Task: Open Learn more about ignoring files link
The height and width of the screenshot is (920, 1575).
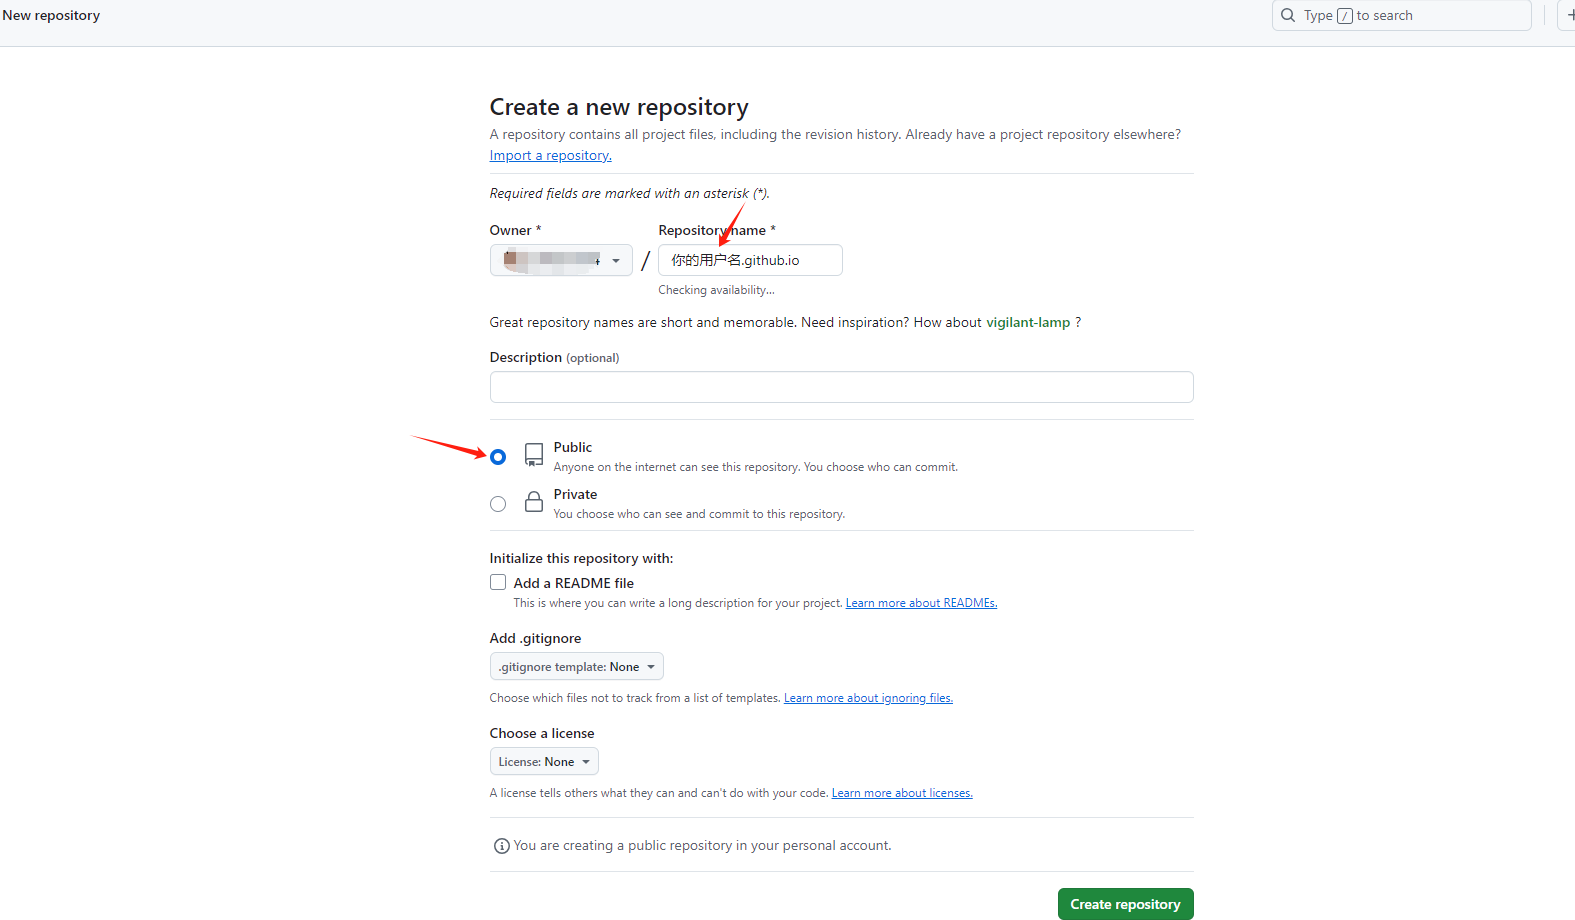Action: click(868, 698)
